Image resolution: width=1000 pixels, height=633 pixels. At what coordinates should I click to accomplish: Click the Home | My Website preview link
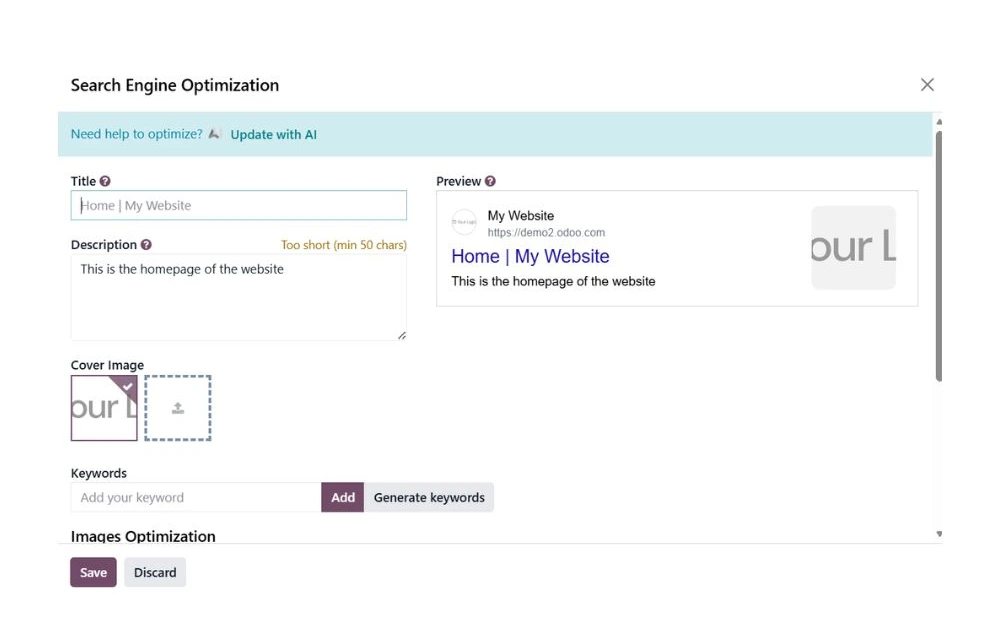(530, 256)
